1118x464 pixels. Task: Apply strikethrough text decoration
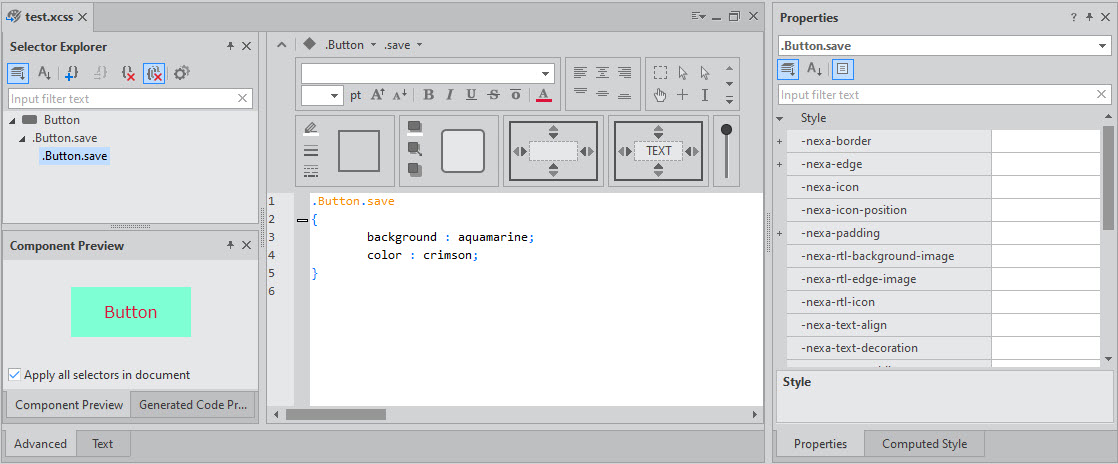(493, 95)
